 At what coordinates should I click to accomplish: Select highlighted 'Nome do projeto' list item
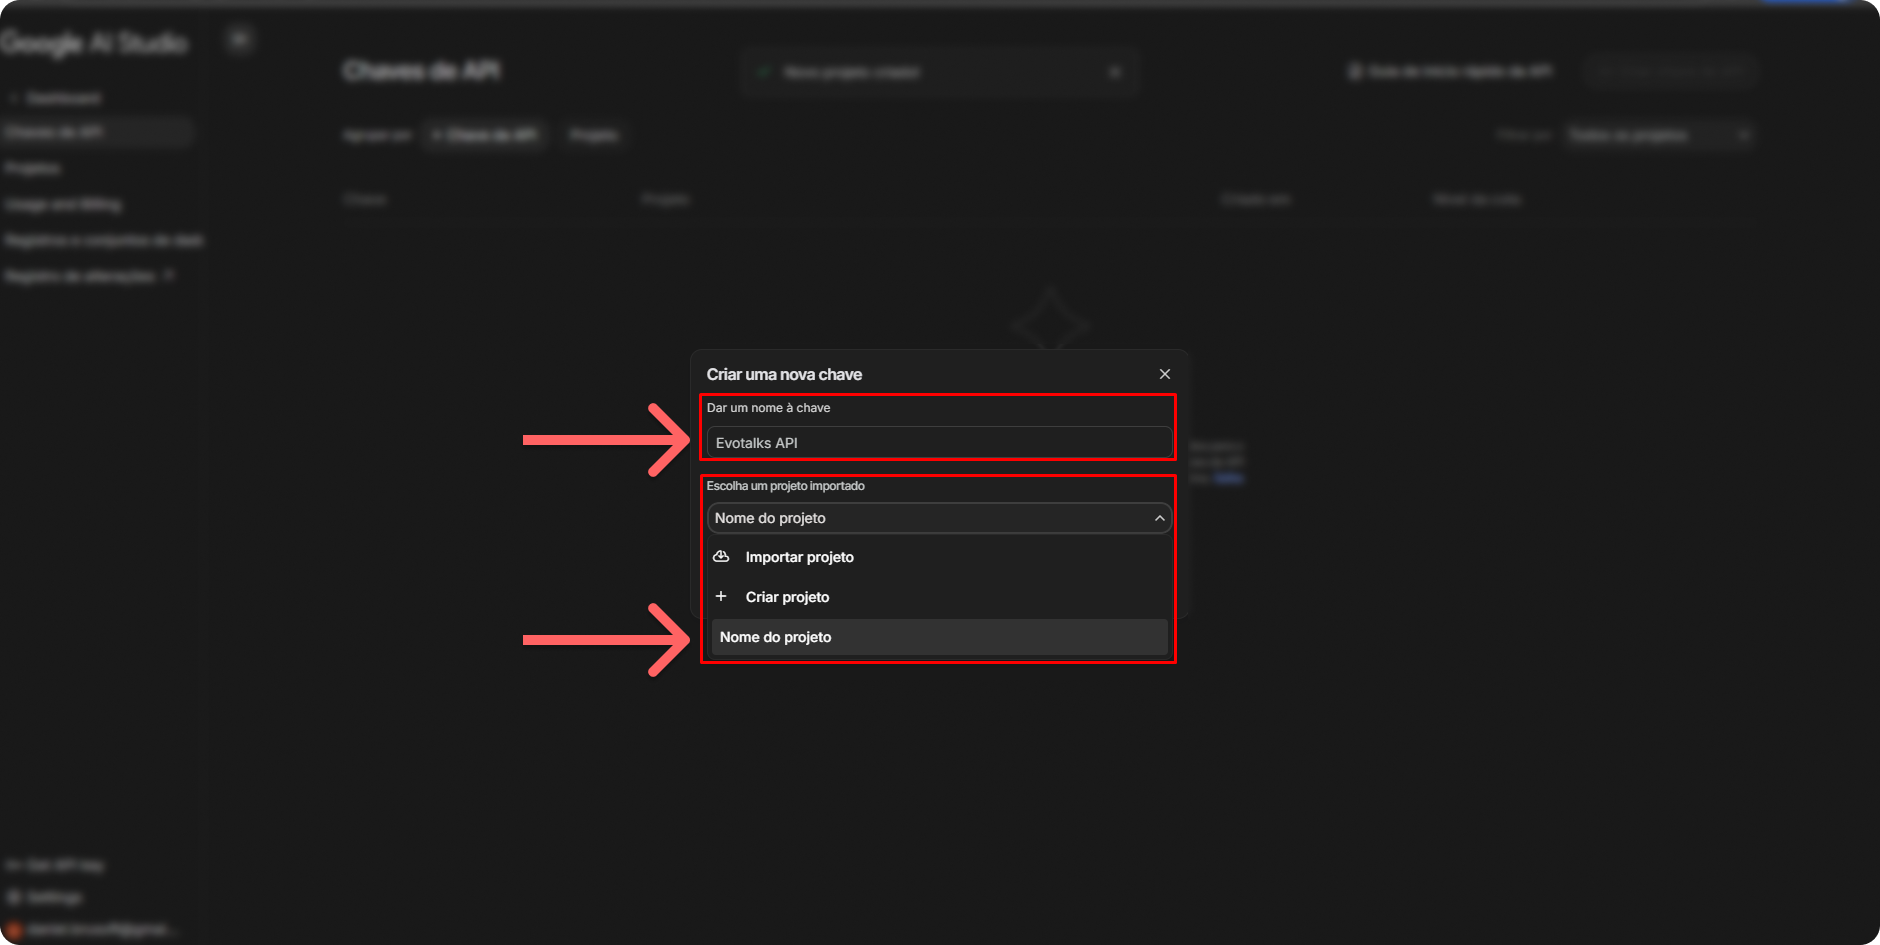pos(938,637)
